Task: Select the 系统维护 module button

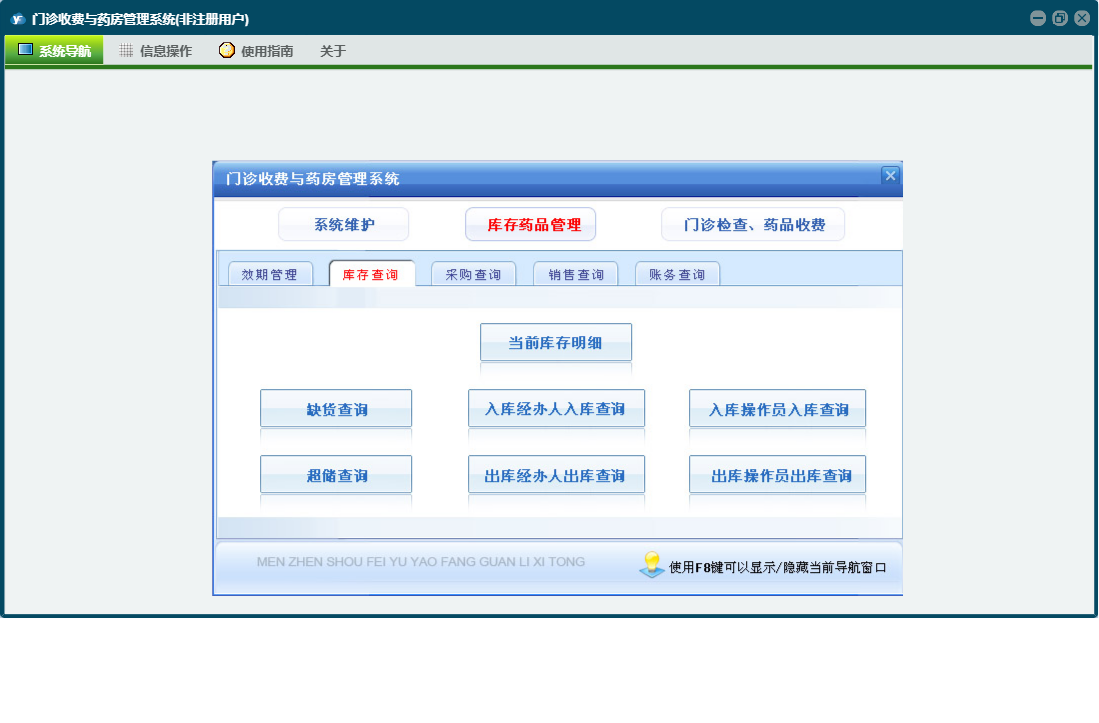Action: tap(343, 224)
